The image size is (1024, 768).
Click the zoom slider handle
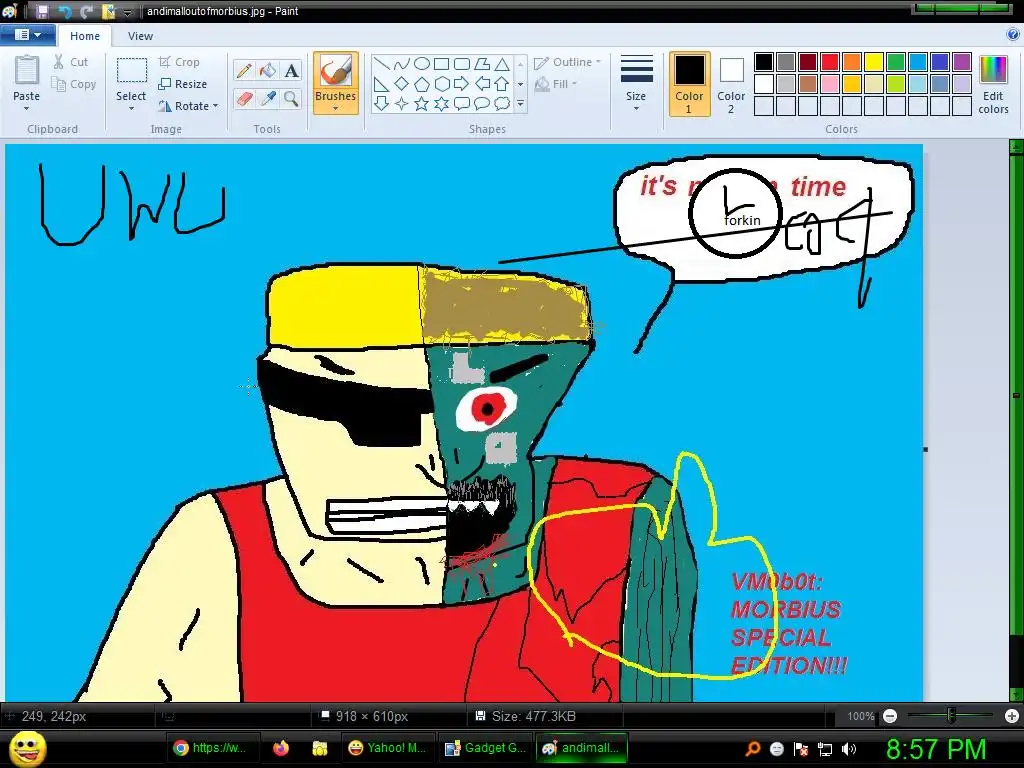[x=952, y=716]
